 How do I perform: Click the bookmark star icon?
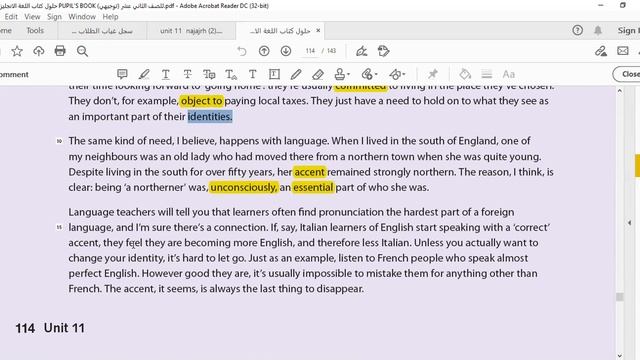pos(17,51)
